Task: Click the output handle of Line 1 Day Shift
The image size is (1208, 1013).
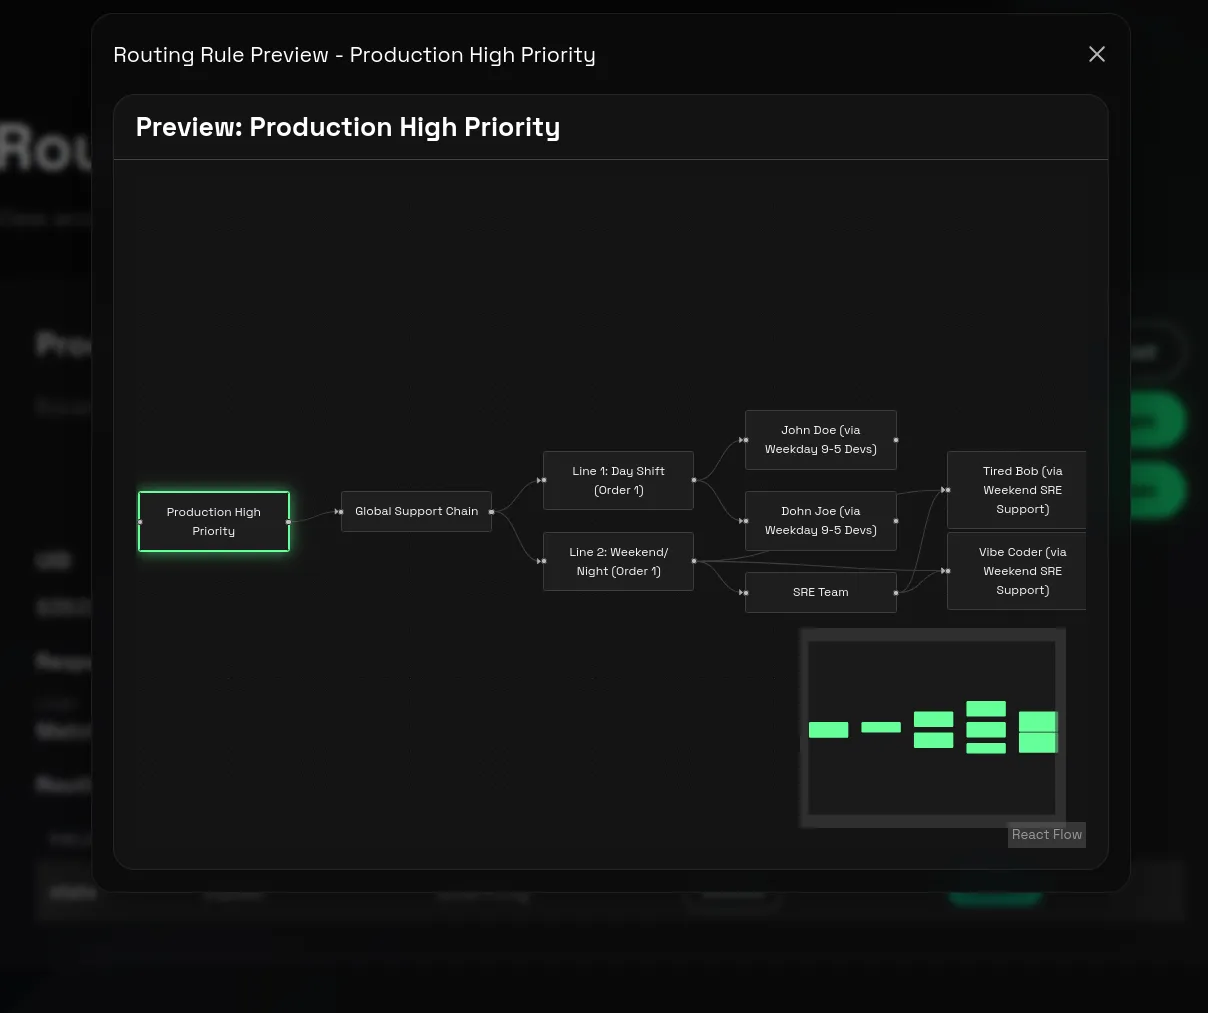Action: pos(694,480)
